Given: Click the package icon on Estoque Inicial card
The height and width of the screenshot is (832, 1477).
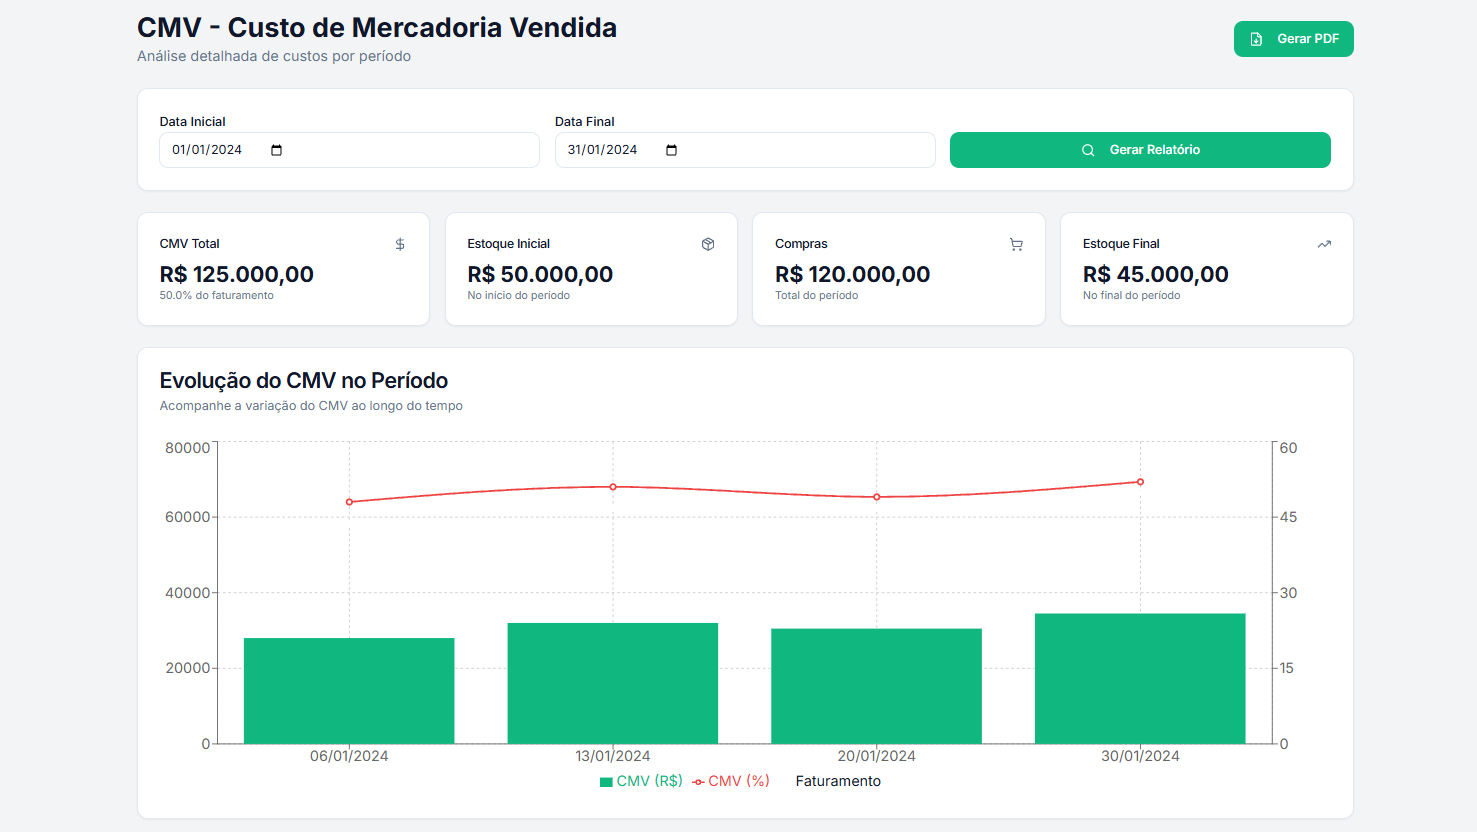Looking at the screenshot, I should coord(708,243).
